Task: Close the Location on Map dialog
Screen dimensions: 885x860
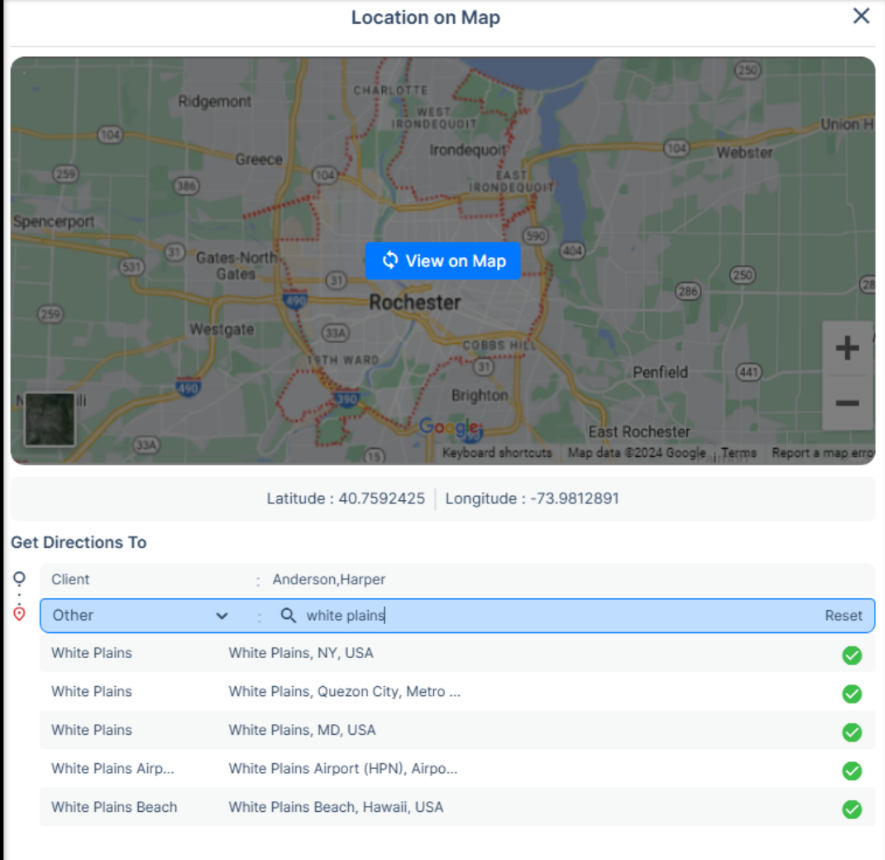Action: pyautogui.click(x=861, y=16)
